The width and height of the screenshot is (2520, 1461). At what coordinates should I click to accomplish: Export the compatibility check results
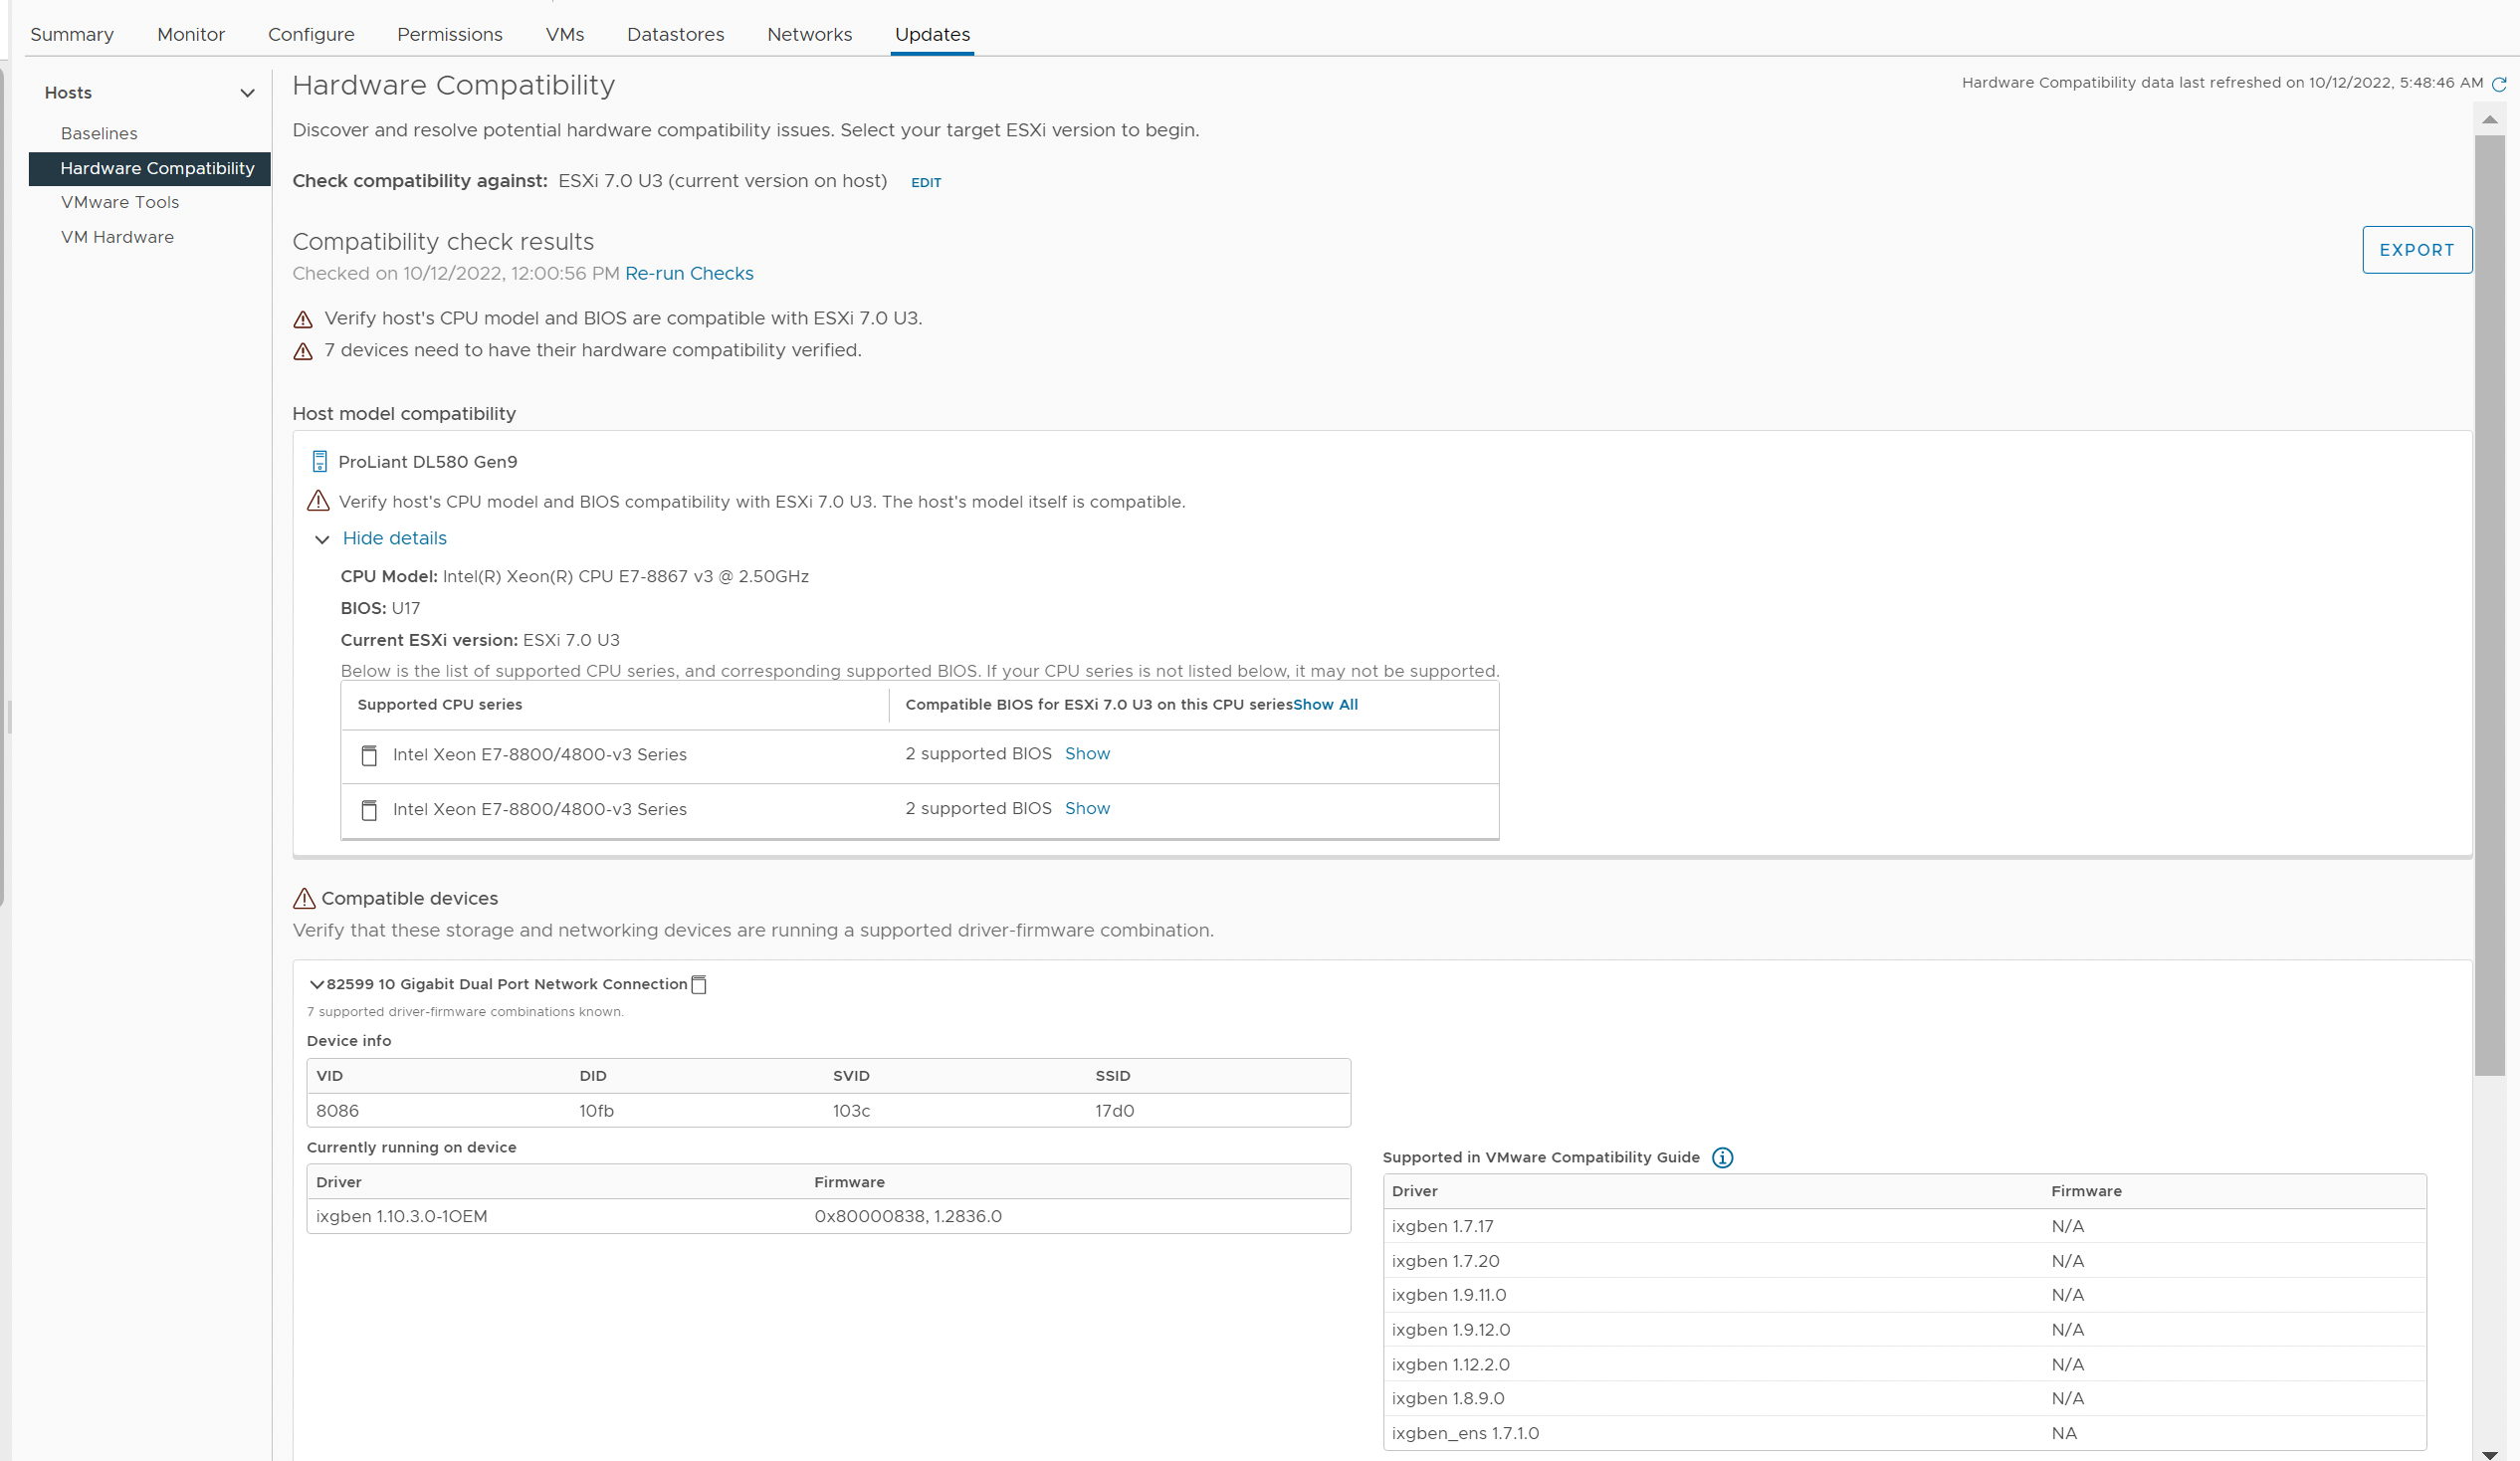(x=2416, y=249)
